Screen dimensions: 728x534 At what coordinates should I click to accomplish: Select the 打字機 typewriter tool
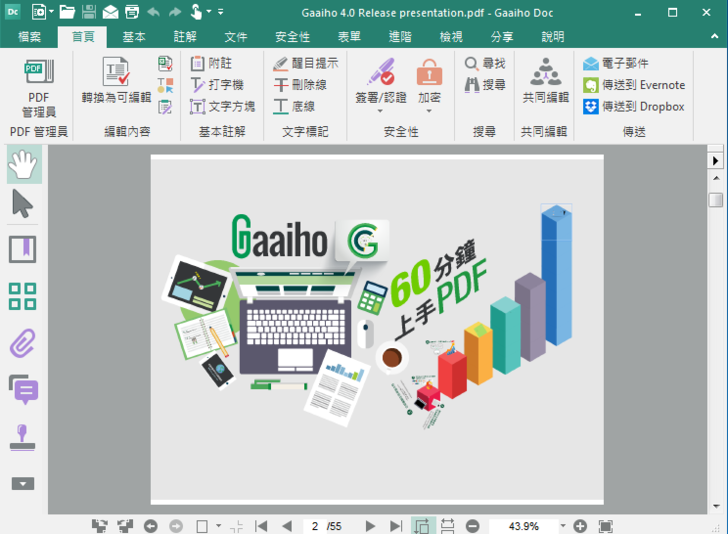217,85
